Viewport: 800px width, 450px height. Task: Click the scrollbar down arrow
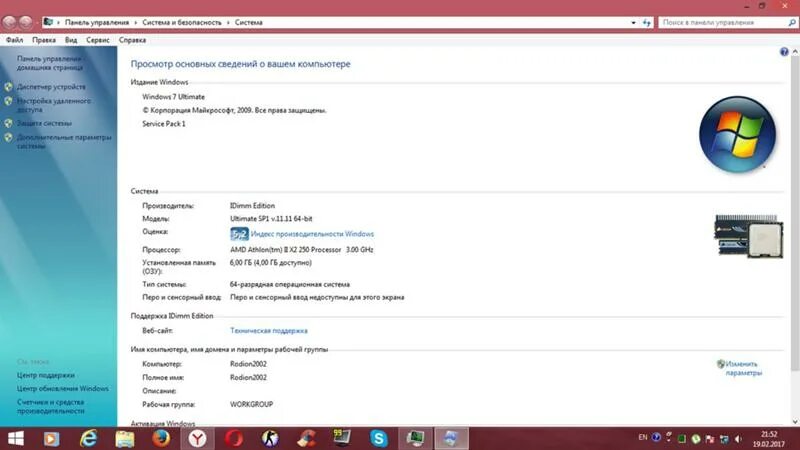tap(795, 421)
